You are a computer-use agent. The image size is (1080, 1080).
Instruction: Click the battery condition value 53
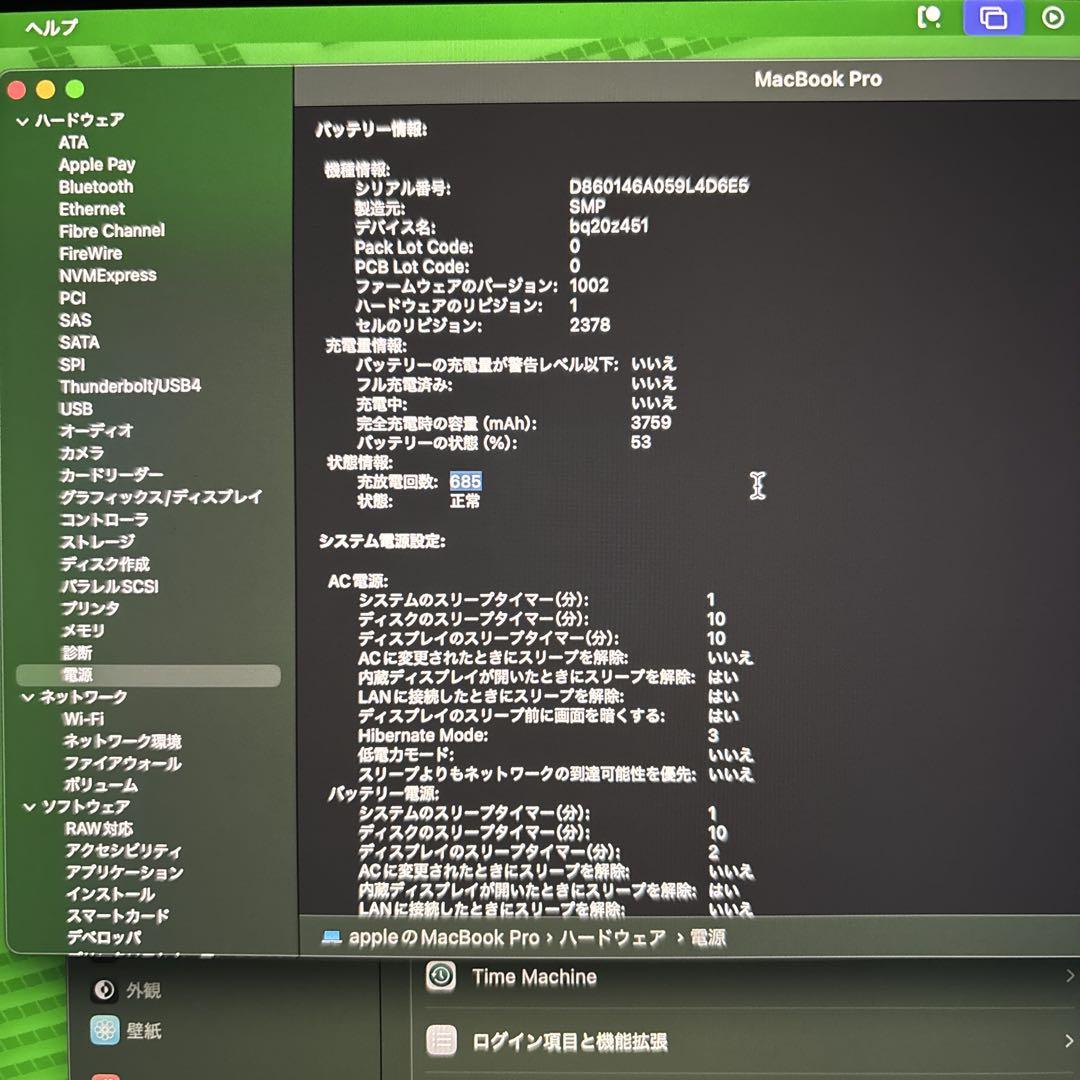(640, 442)
